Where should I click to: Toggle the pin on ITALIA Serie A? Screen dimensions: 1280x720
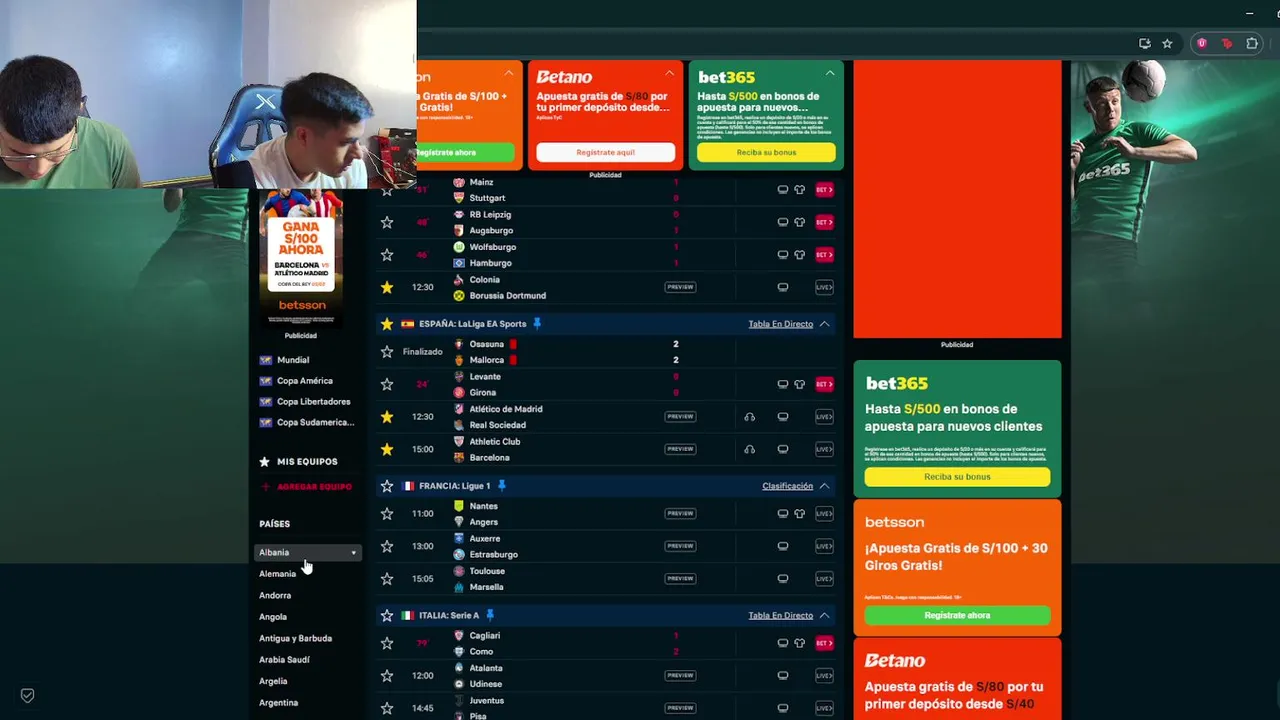point(490,615)
